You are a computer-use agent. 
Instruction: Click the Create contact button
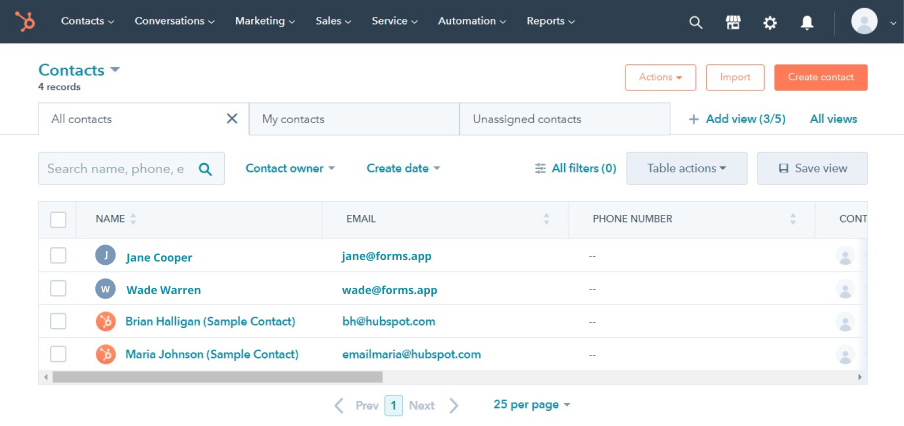click(820, 78)
